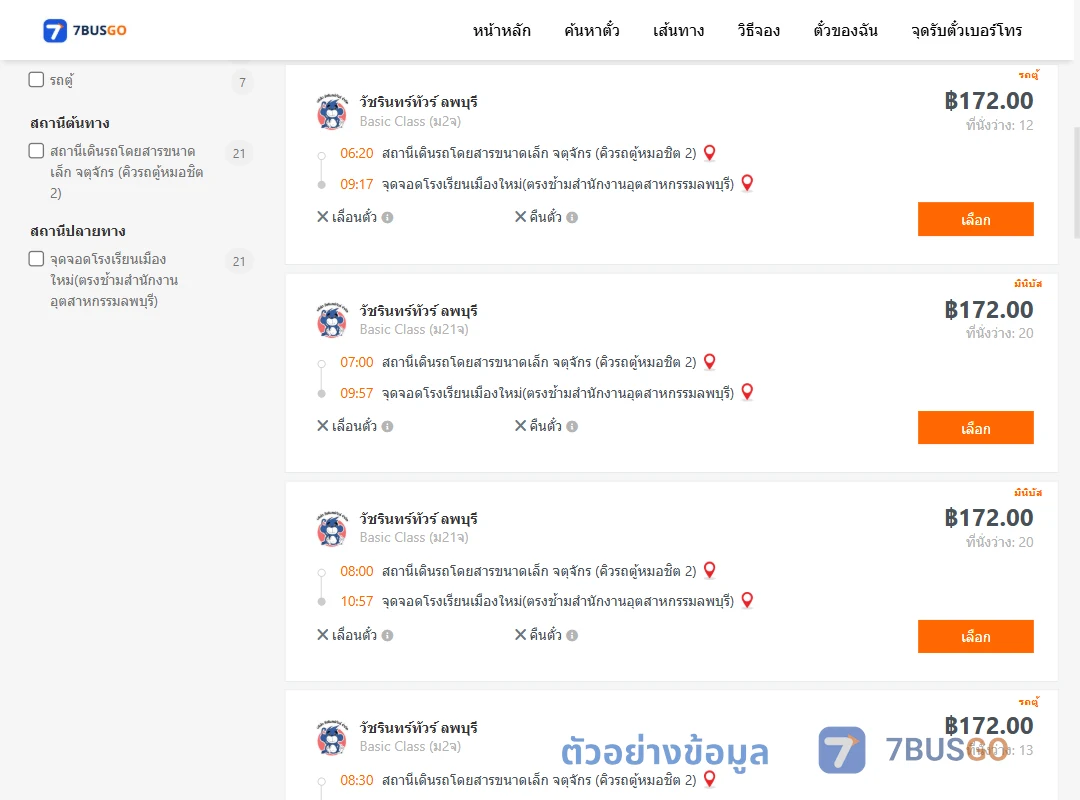Click operator logo on the 07:00 trip card
Viewport: 1080px width, 800px height.
click(x=332, y=320)
